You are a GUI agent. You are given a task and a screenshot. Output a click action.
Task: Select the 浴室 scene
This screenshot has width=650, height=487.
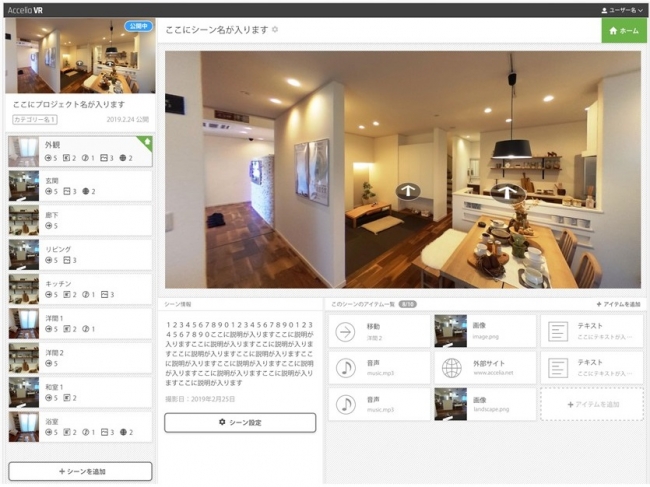pos(80,426)
